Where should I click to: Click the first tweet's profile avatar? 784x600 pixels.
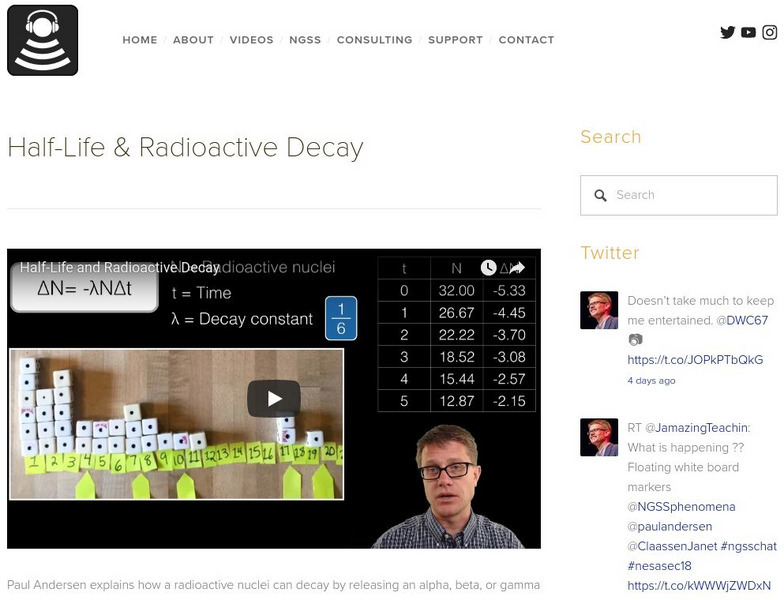point(599,310)
